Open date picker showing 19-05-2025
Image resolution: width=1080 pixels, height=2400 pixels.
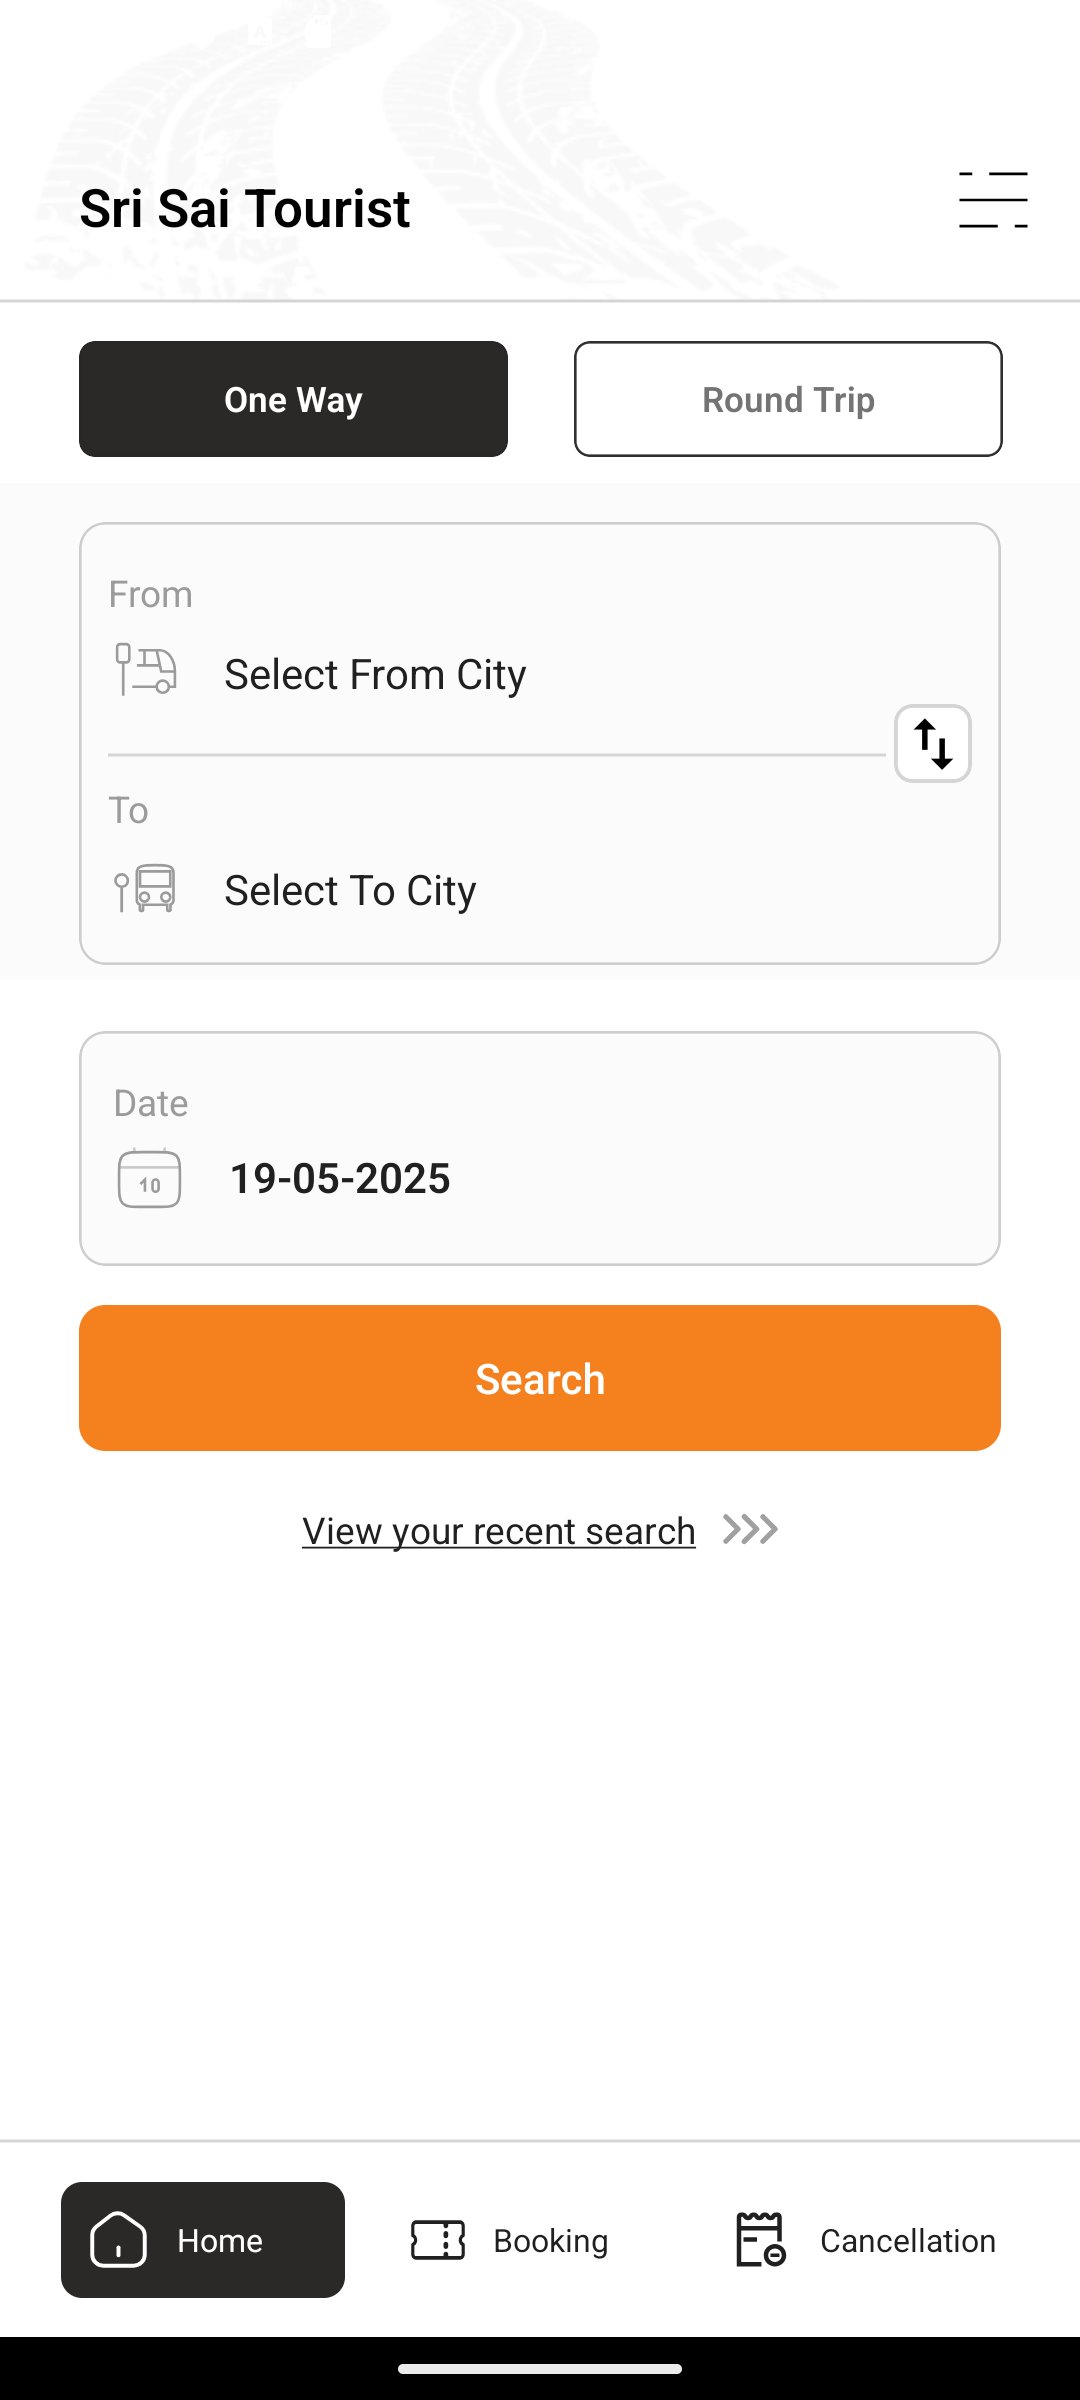[340, 1179]
